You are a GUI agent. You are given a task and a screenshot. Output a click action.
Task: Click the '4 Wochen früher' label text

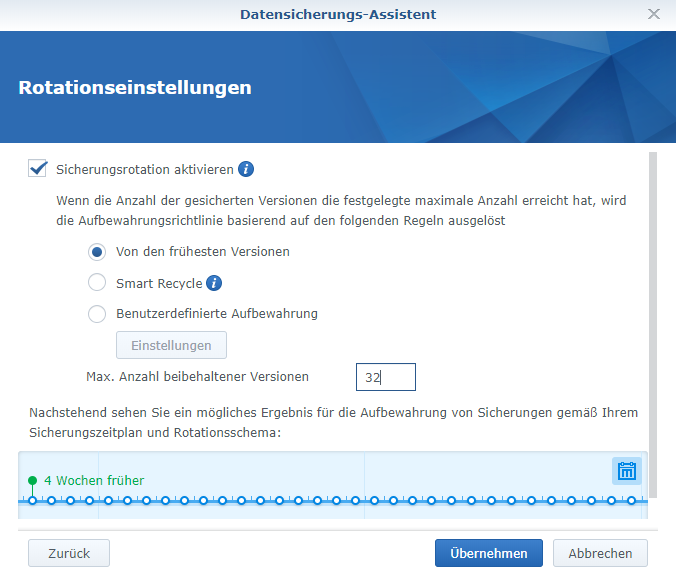94,481
